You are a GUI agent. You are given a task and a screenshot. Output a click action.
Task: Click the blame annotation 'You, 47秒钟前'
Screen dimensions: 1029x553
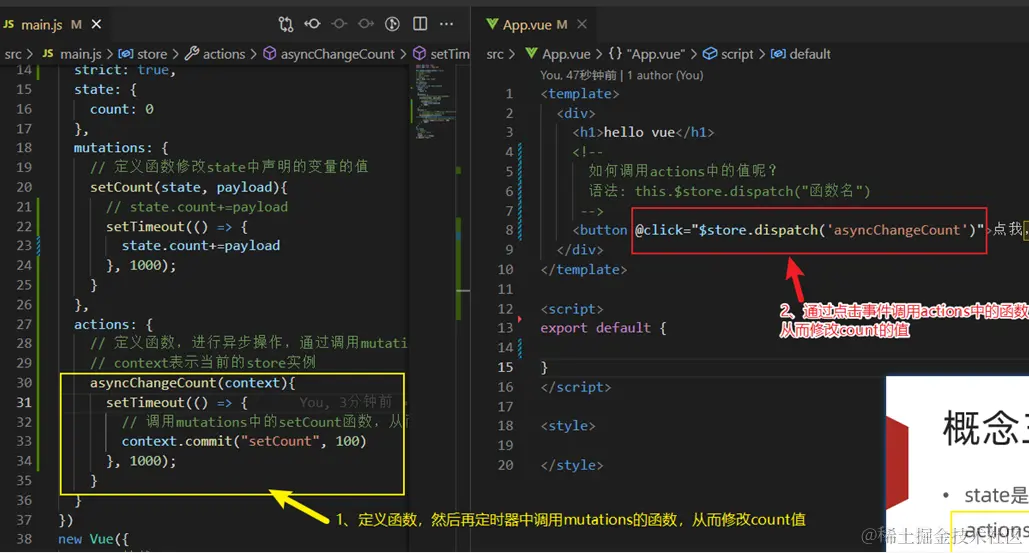578,75
